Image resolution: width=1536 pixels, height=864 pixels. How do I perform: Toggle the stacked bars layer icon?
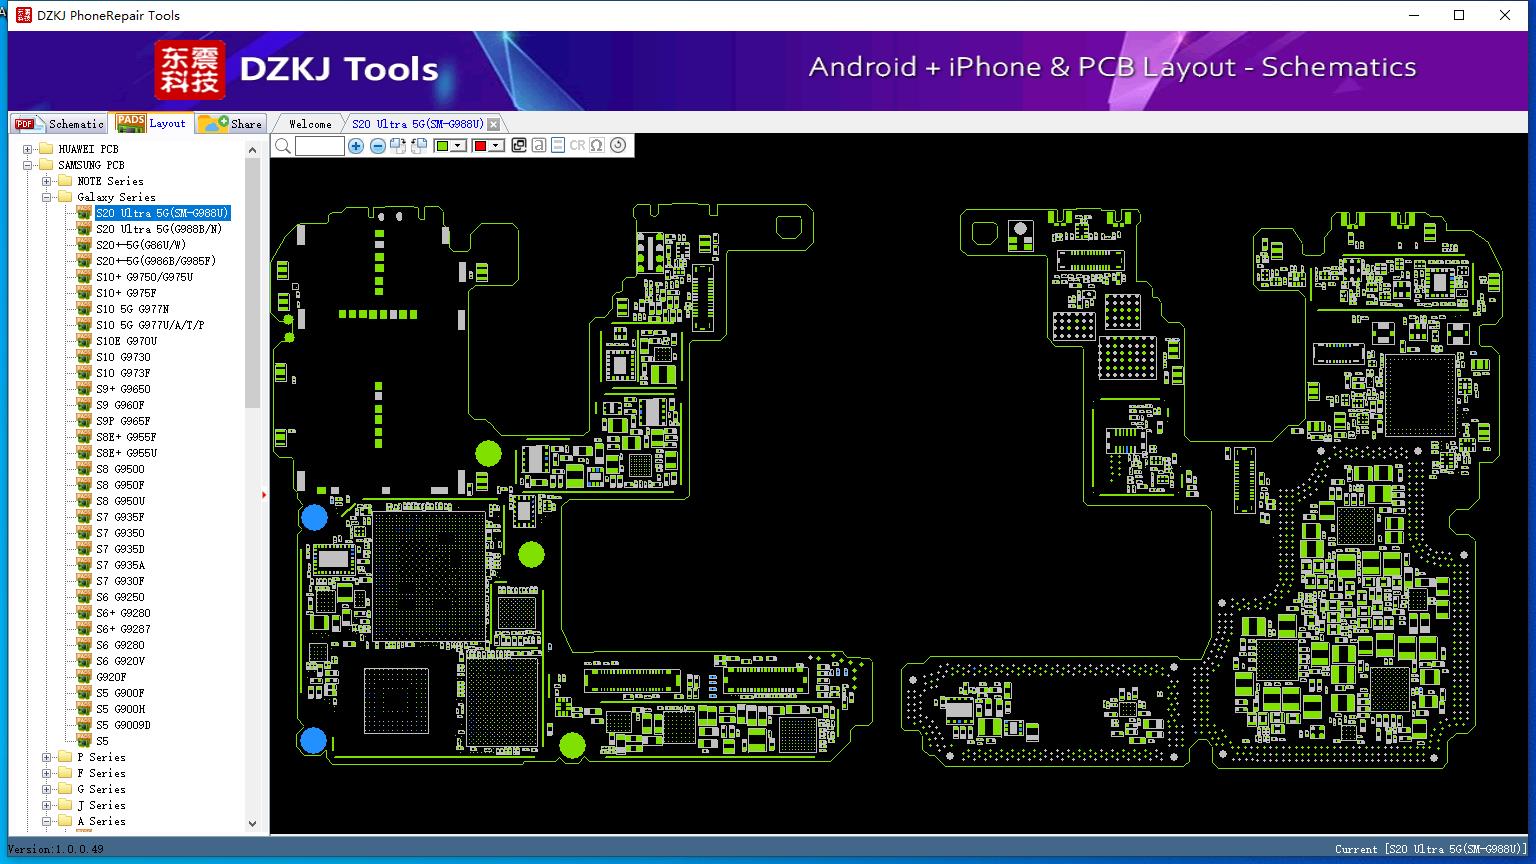point(558,145)
